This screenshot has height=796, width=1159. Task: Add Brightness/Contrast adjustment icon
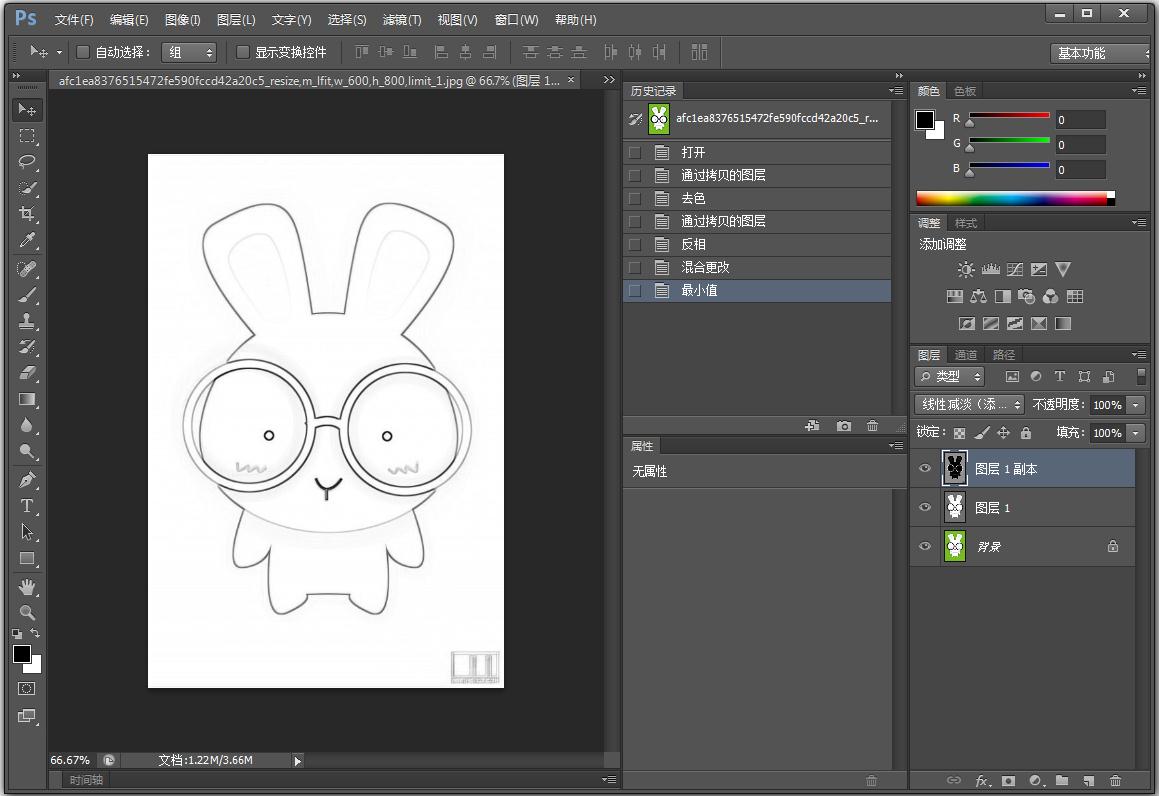point(966,270)
